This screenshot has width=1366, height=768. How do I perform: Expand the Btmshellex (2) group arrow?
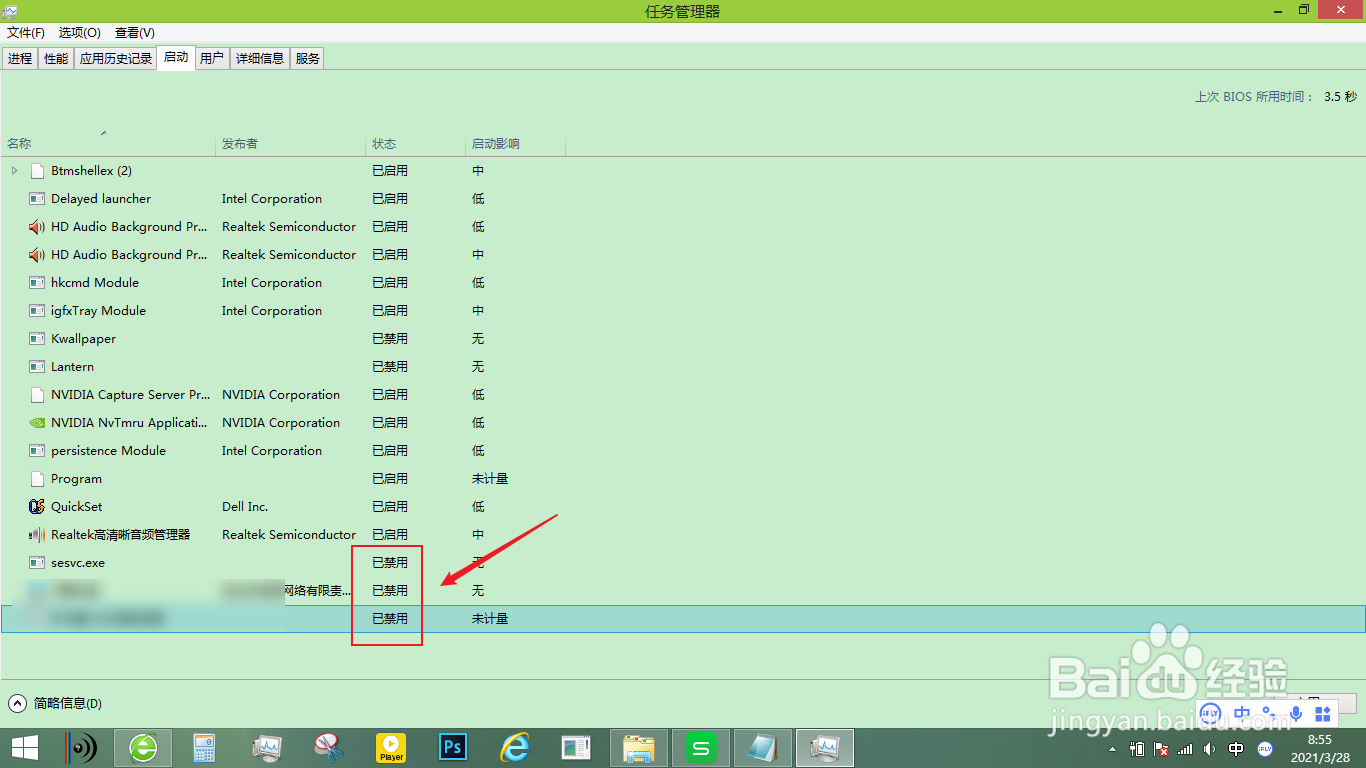(14, 171)
